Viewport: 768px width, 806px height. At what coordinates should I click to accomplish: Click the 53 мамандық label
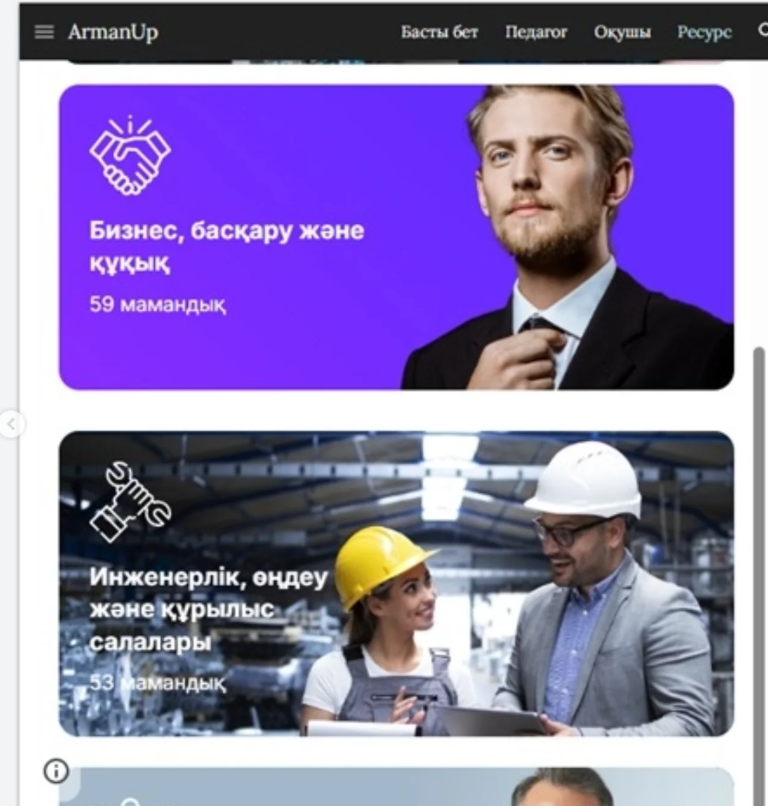[x=157, y=683]
